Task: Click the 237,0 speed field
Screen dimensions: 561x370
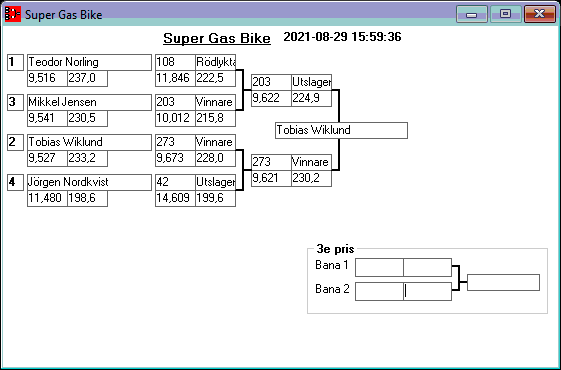Action: coord(87,78)
